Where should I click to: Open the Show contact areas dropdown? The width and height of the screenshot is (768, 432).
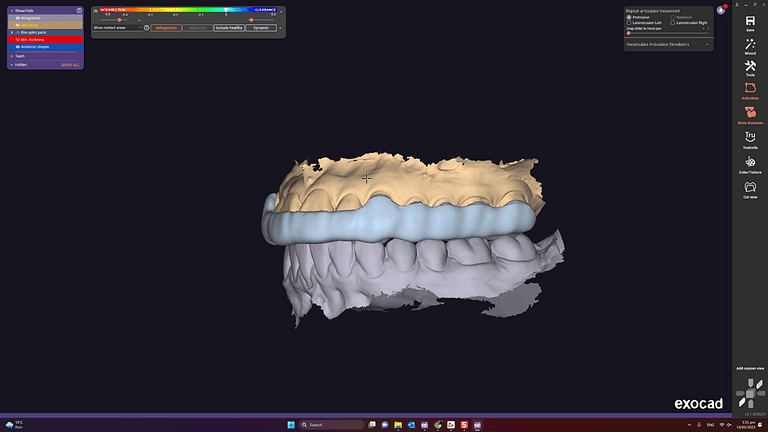click(120, 28)
